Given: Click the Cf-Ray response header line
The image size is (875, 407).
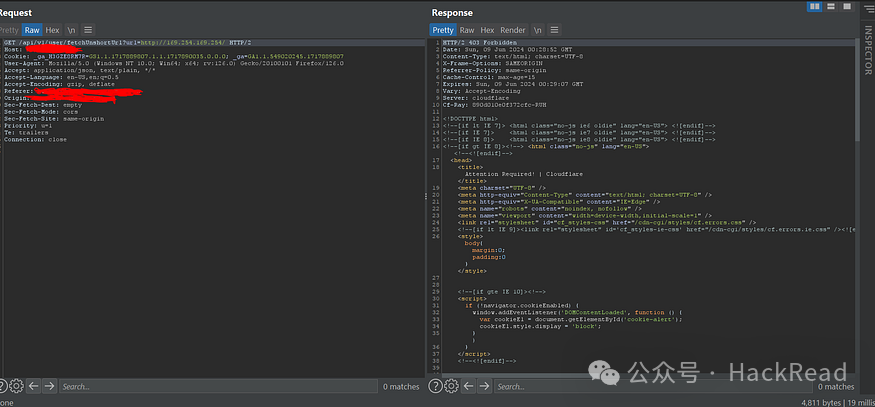Looking at the screenshot, I should [x=494, y=105].
